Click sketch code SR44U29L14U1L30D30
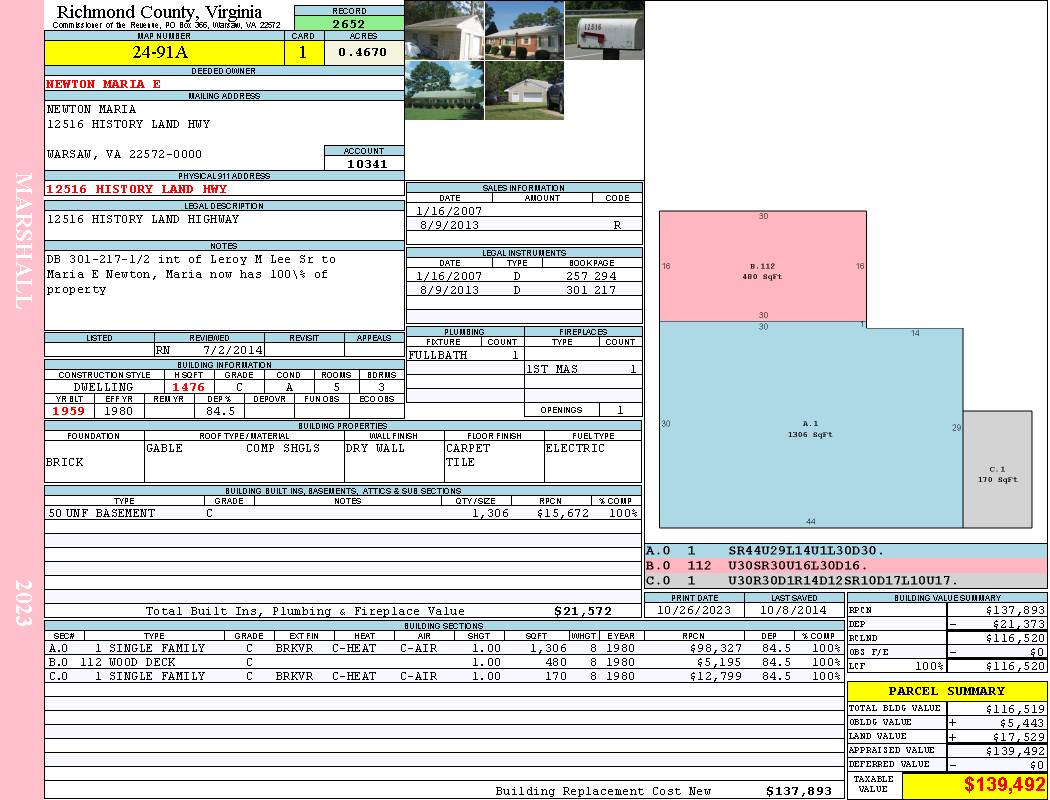The height and width of the screenshot is (800, 1050). coord(806,551)
